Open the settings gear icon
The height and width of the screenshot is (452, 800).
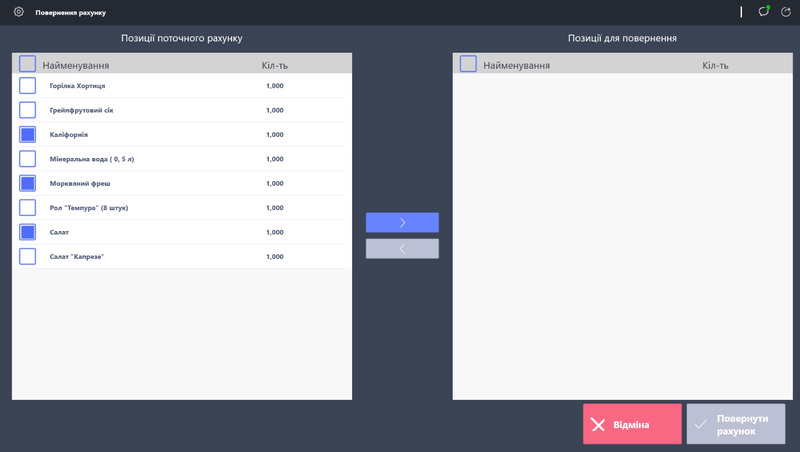[x=18, y=12]
